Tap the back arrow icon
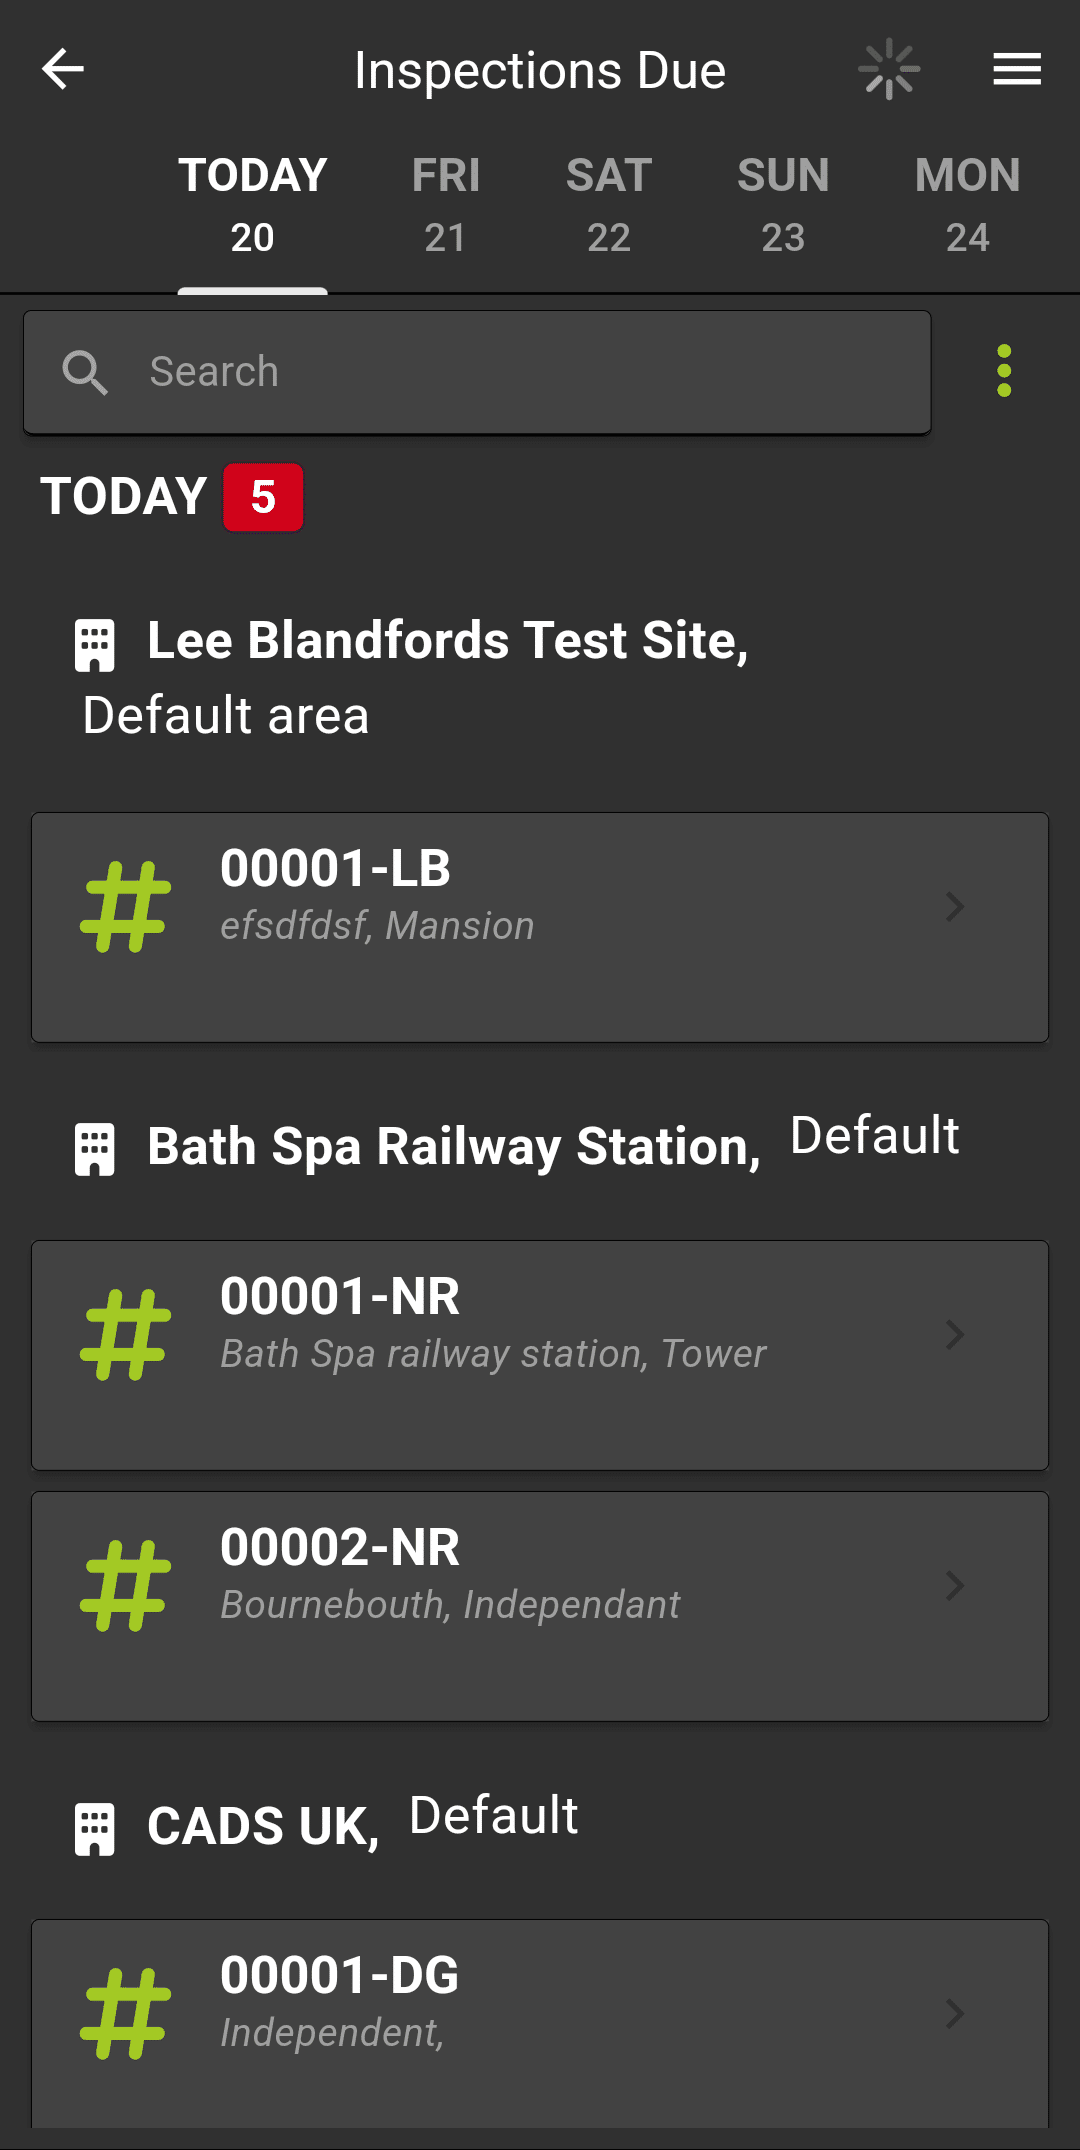Screen dimensions: 1080x2150 [63, 69]
